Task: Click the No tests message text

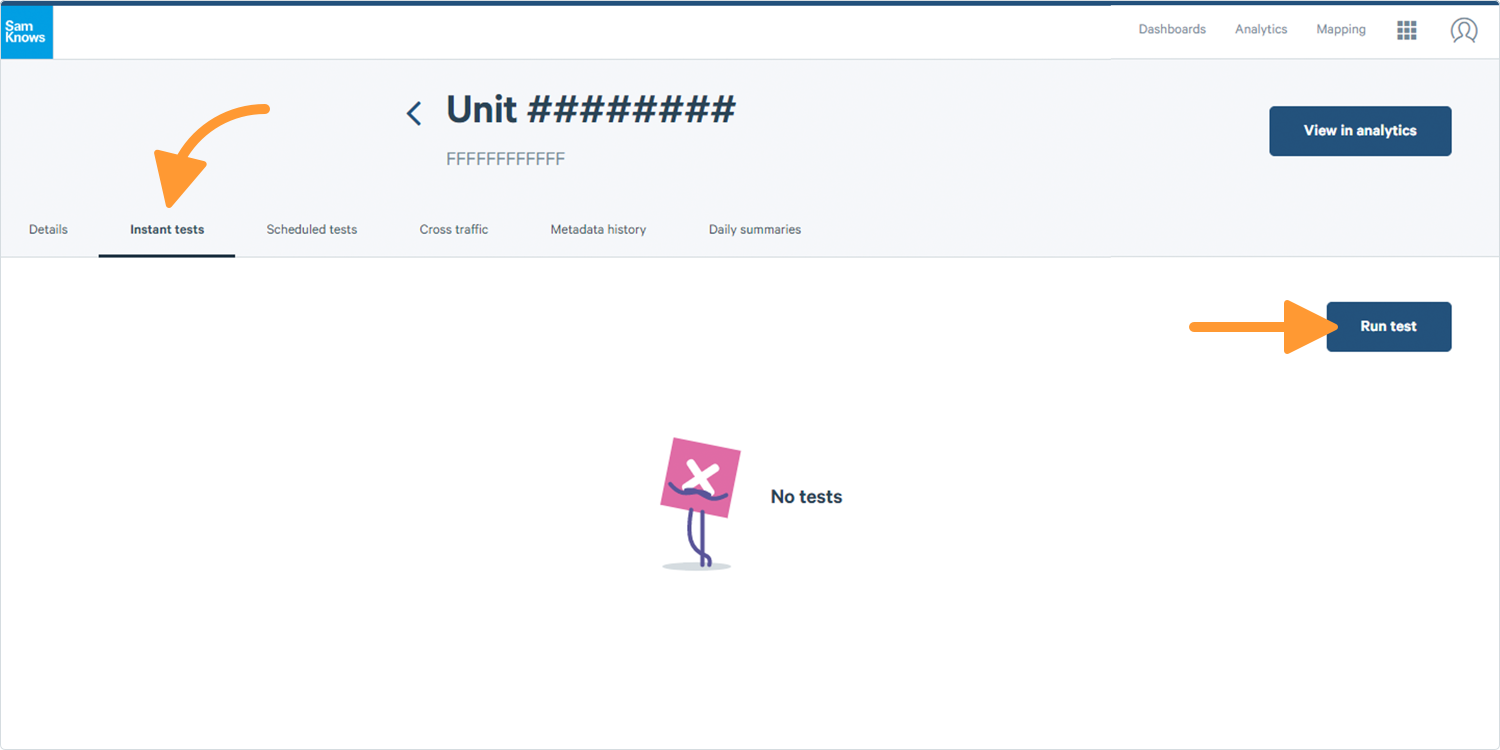Action: coord(806,497)
